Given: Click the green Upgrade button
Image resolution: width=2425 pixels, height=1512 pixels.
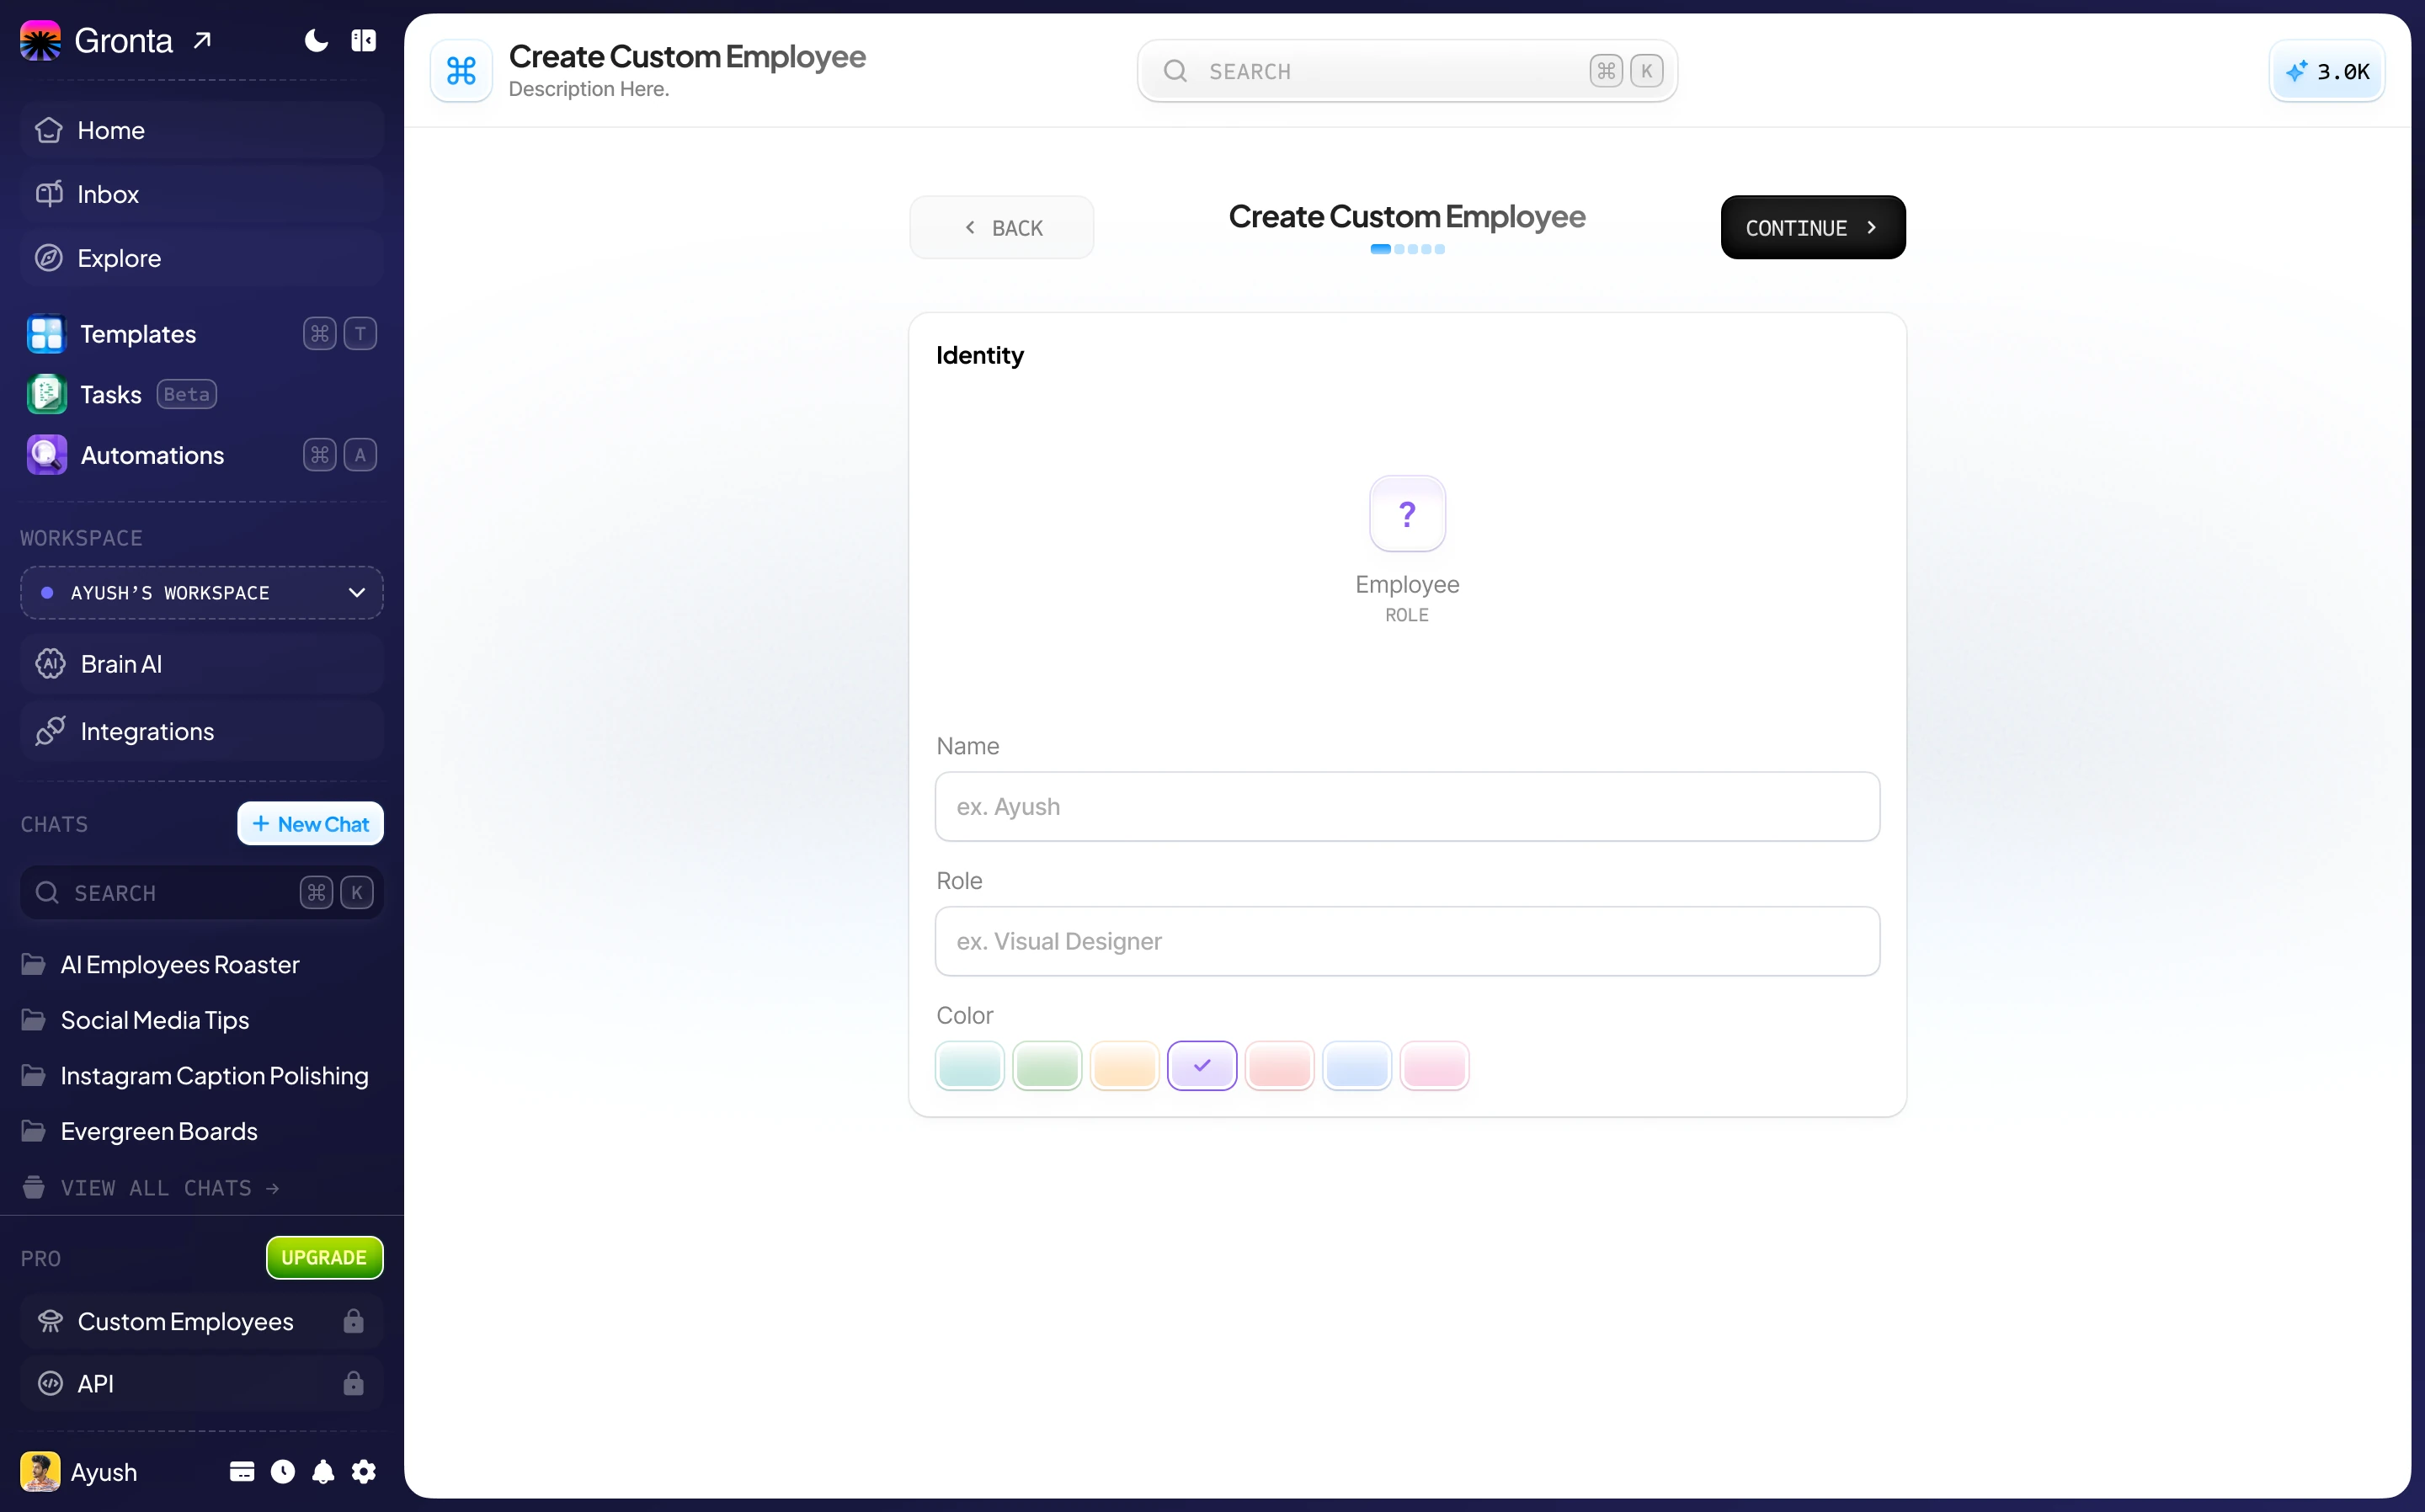Looking at the screenshot, I should [x=324, y=1258].
